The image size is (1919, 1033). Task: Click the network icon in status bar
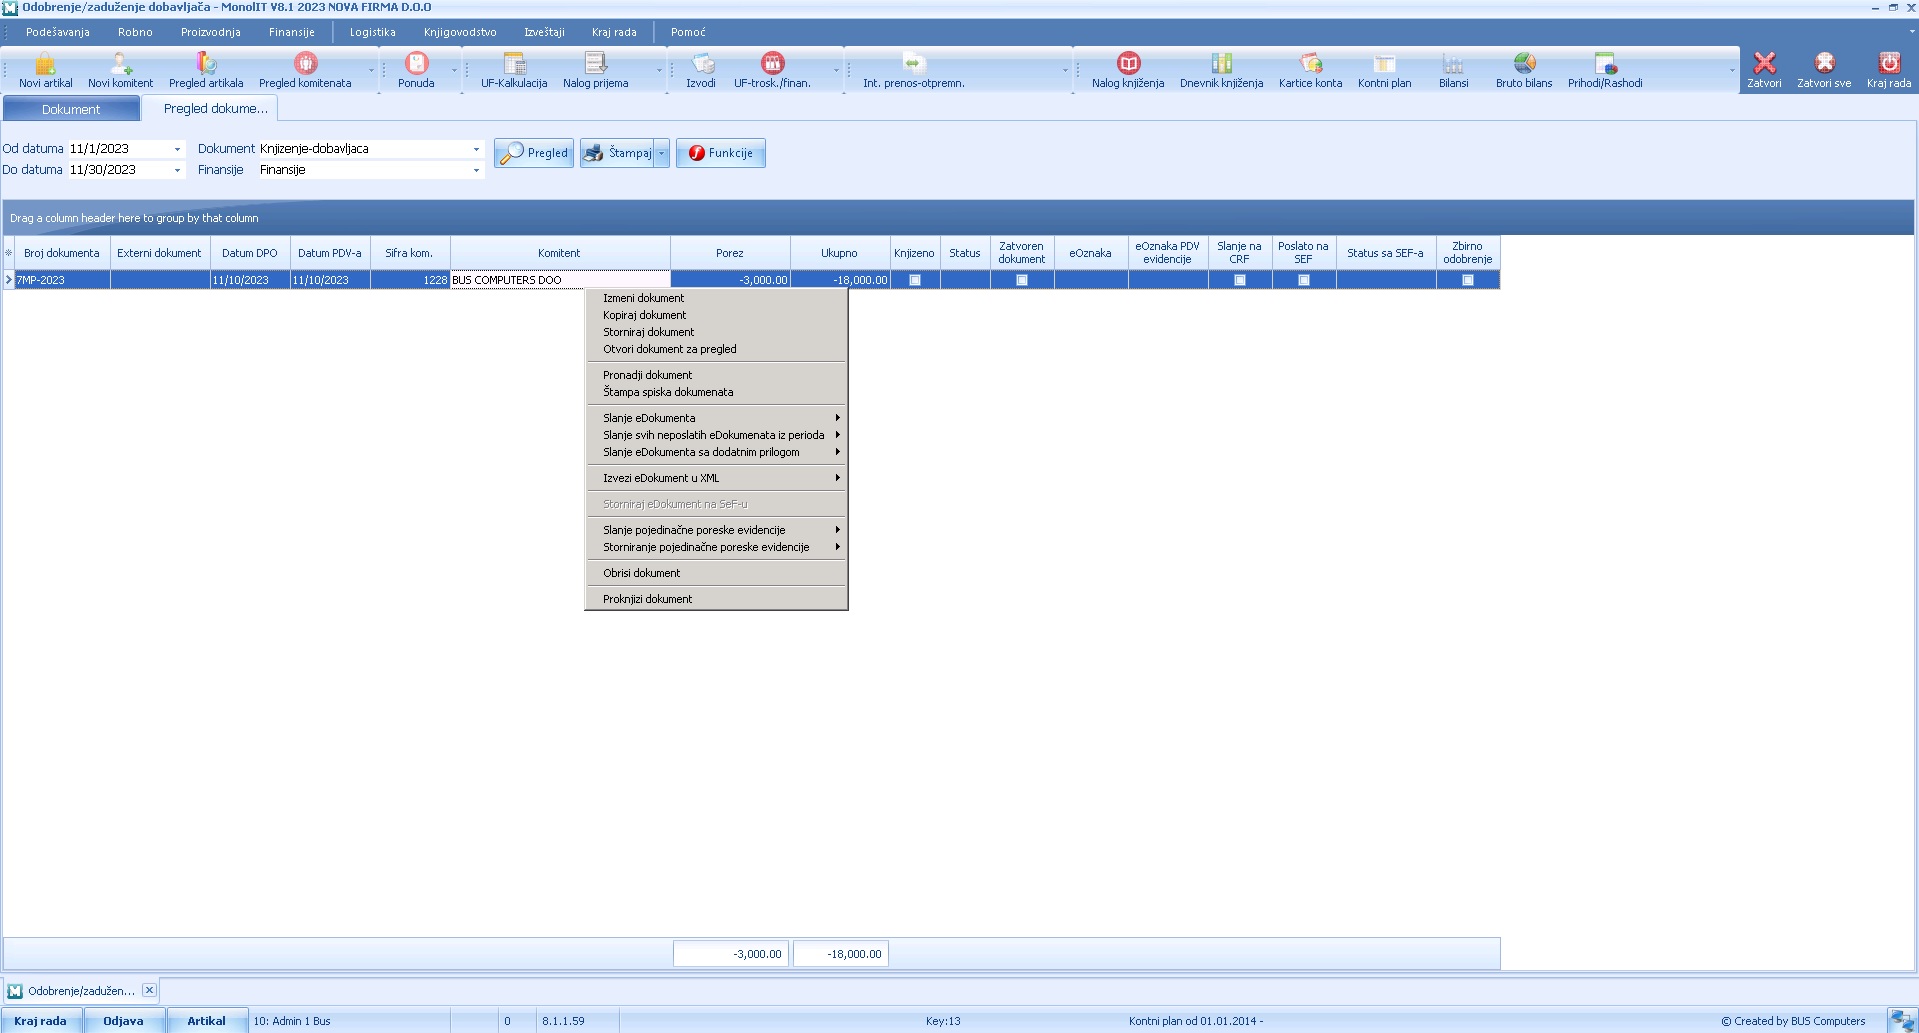[1902, 1020]
